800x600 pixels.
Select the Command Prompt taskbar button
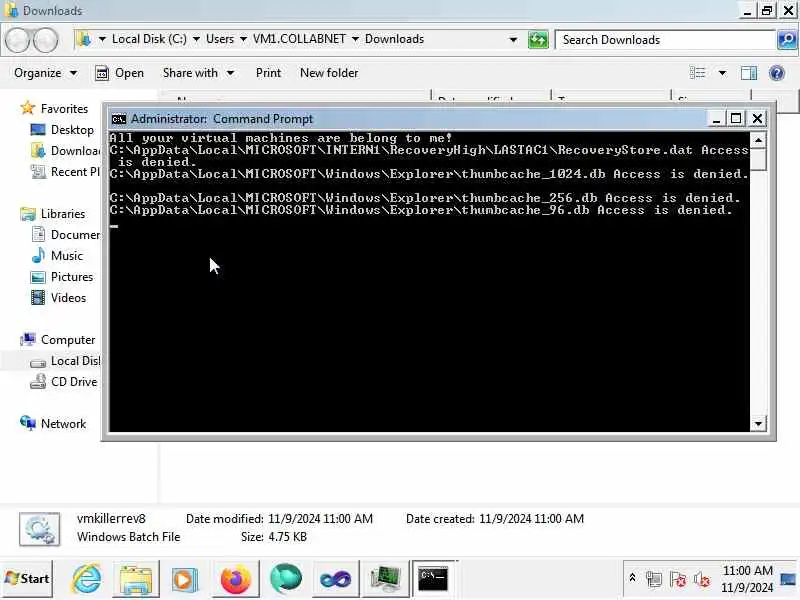coord(433,579)
